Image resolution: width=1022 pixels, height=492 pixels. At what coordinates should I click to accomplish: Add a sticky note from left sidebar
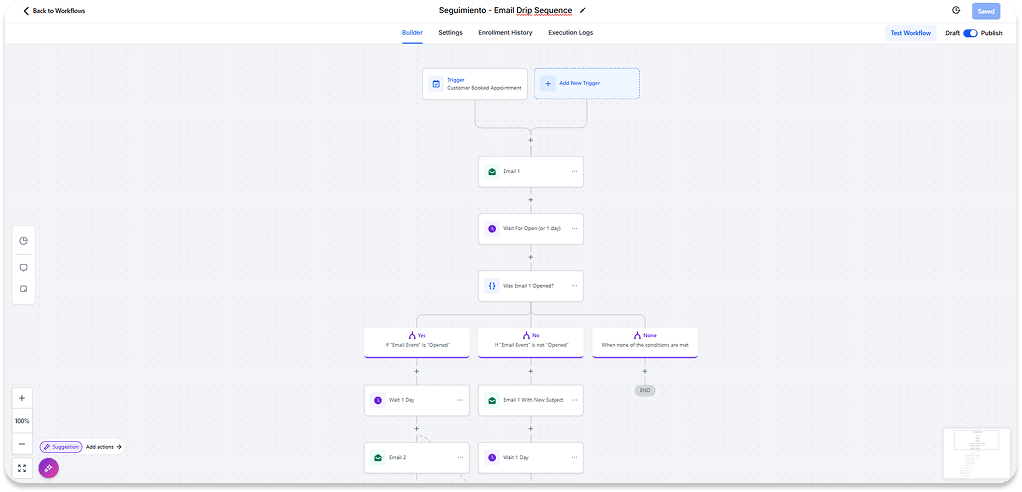(x=23, y=289)
